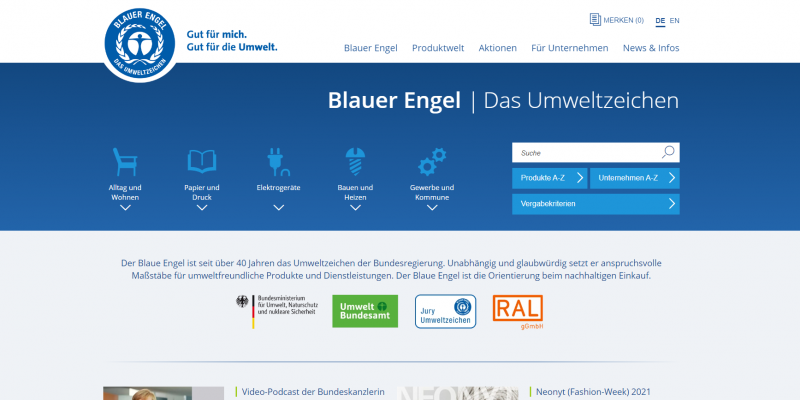Viewport: 800px width, 400px height.
Task: Open Neonyt (Fashion-Week) 2021 article
Action: (x=593, y=392)
